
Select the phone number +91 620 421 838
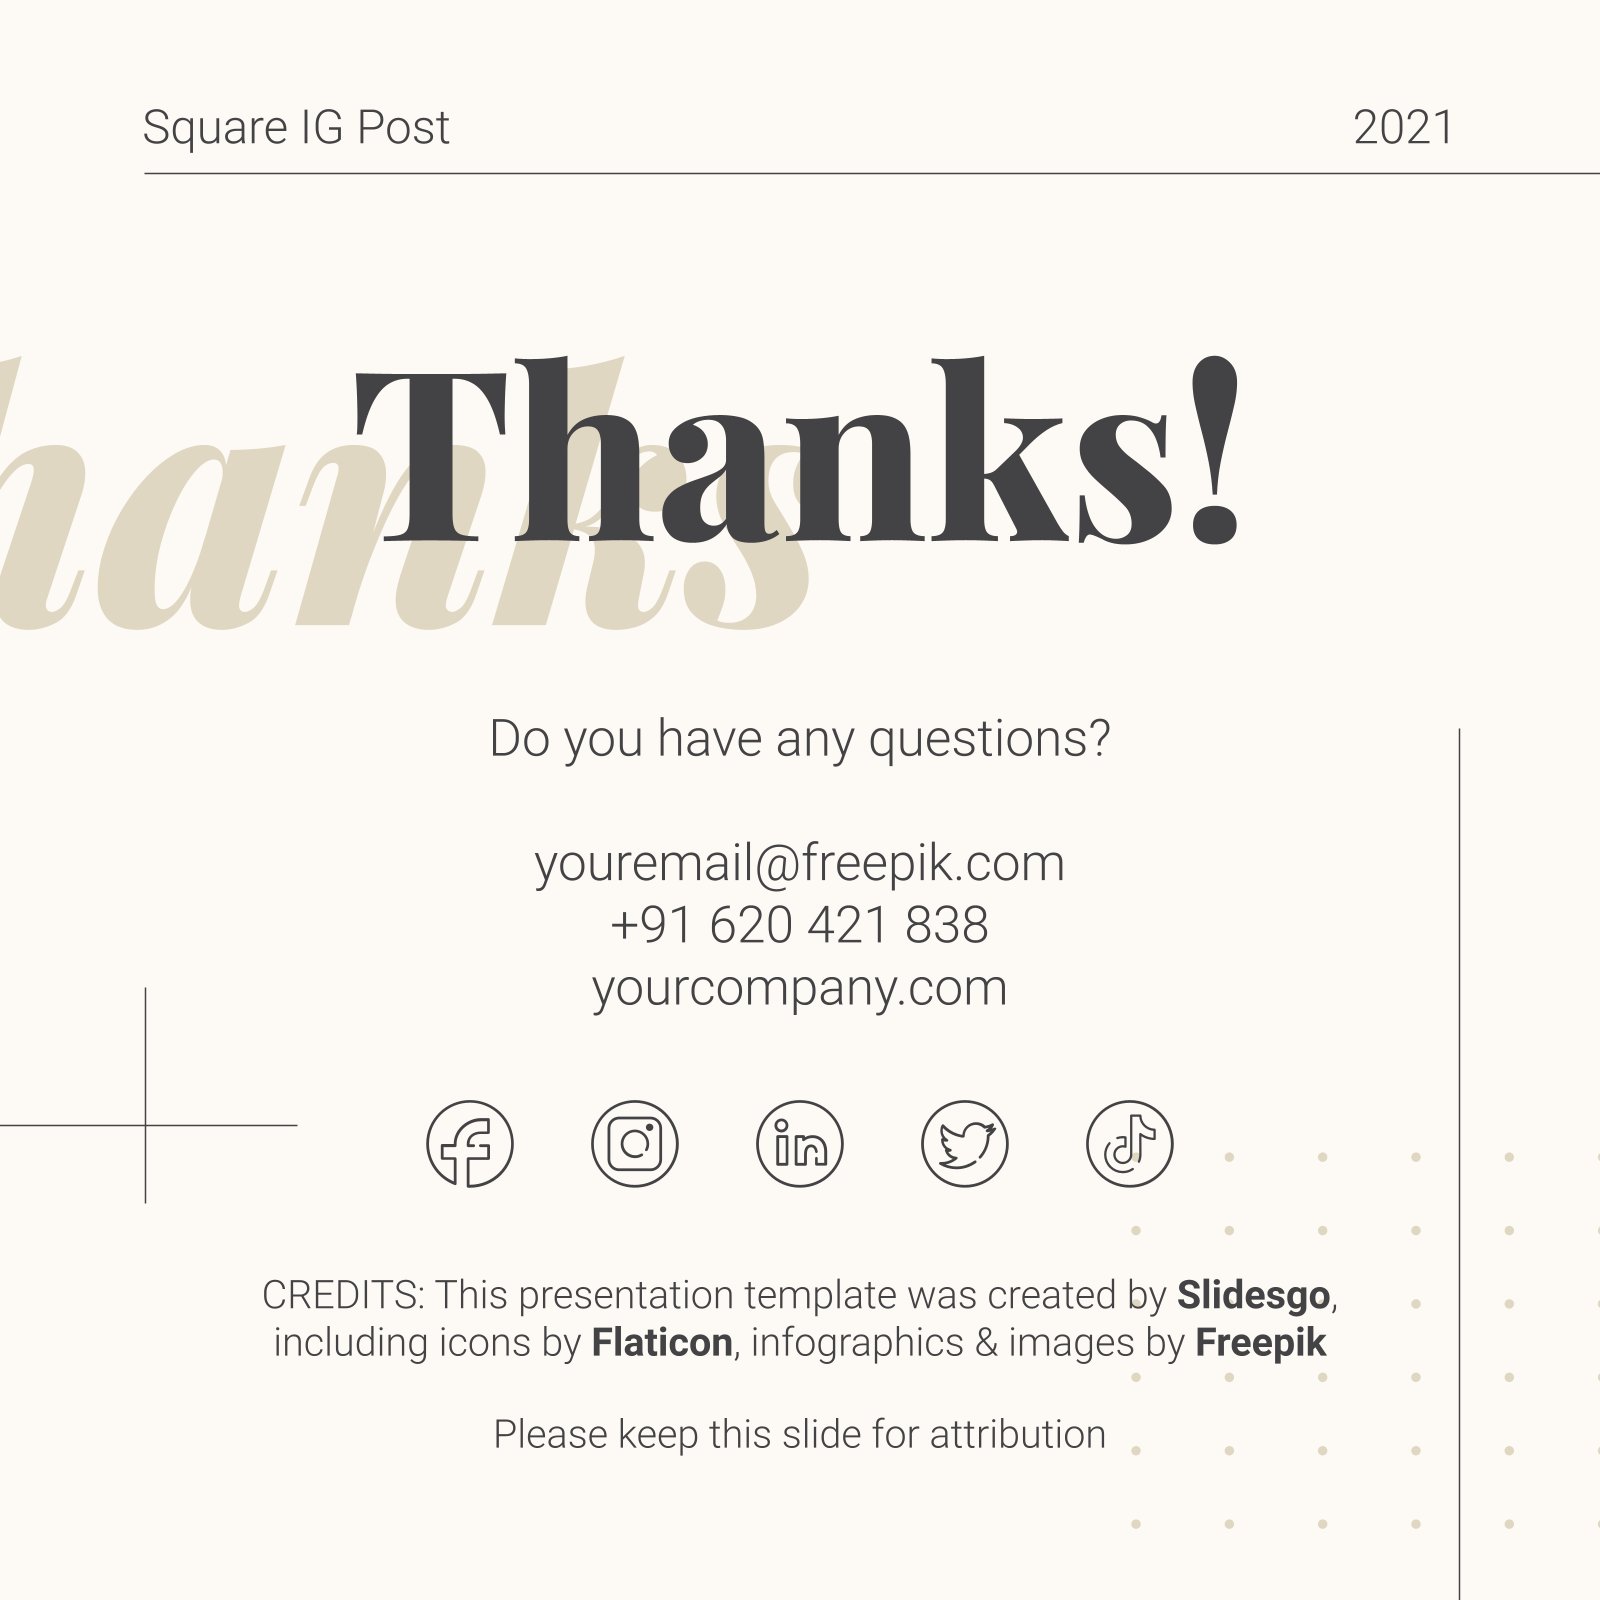[800, 925]
